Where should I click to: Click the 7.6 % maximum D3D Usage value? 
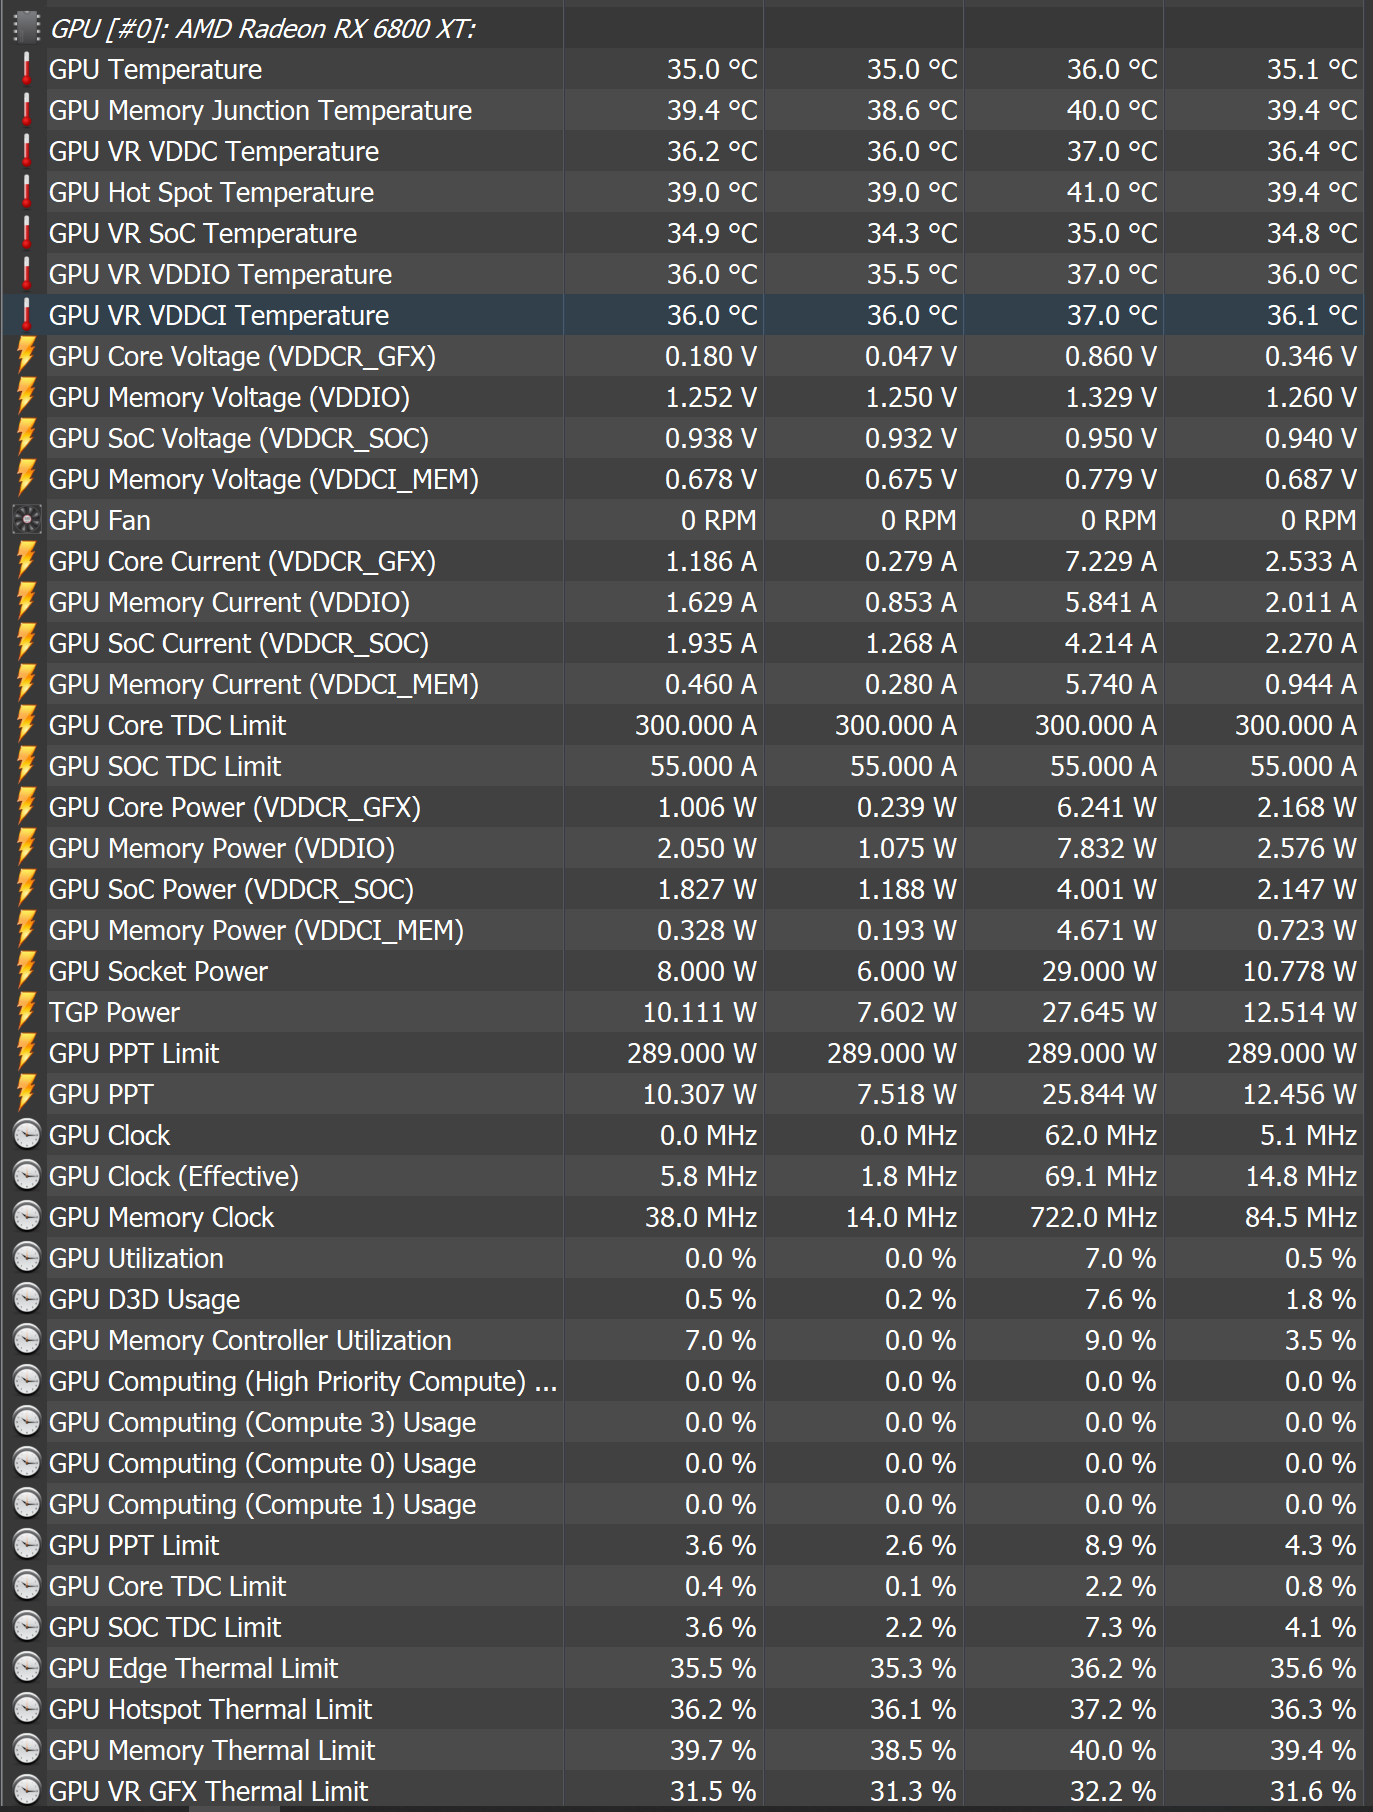(x=1121, y=1299)
